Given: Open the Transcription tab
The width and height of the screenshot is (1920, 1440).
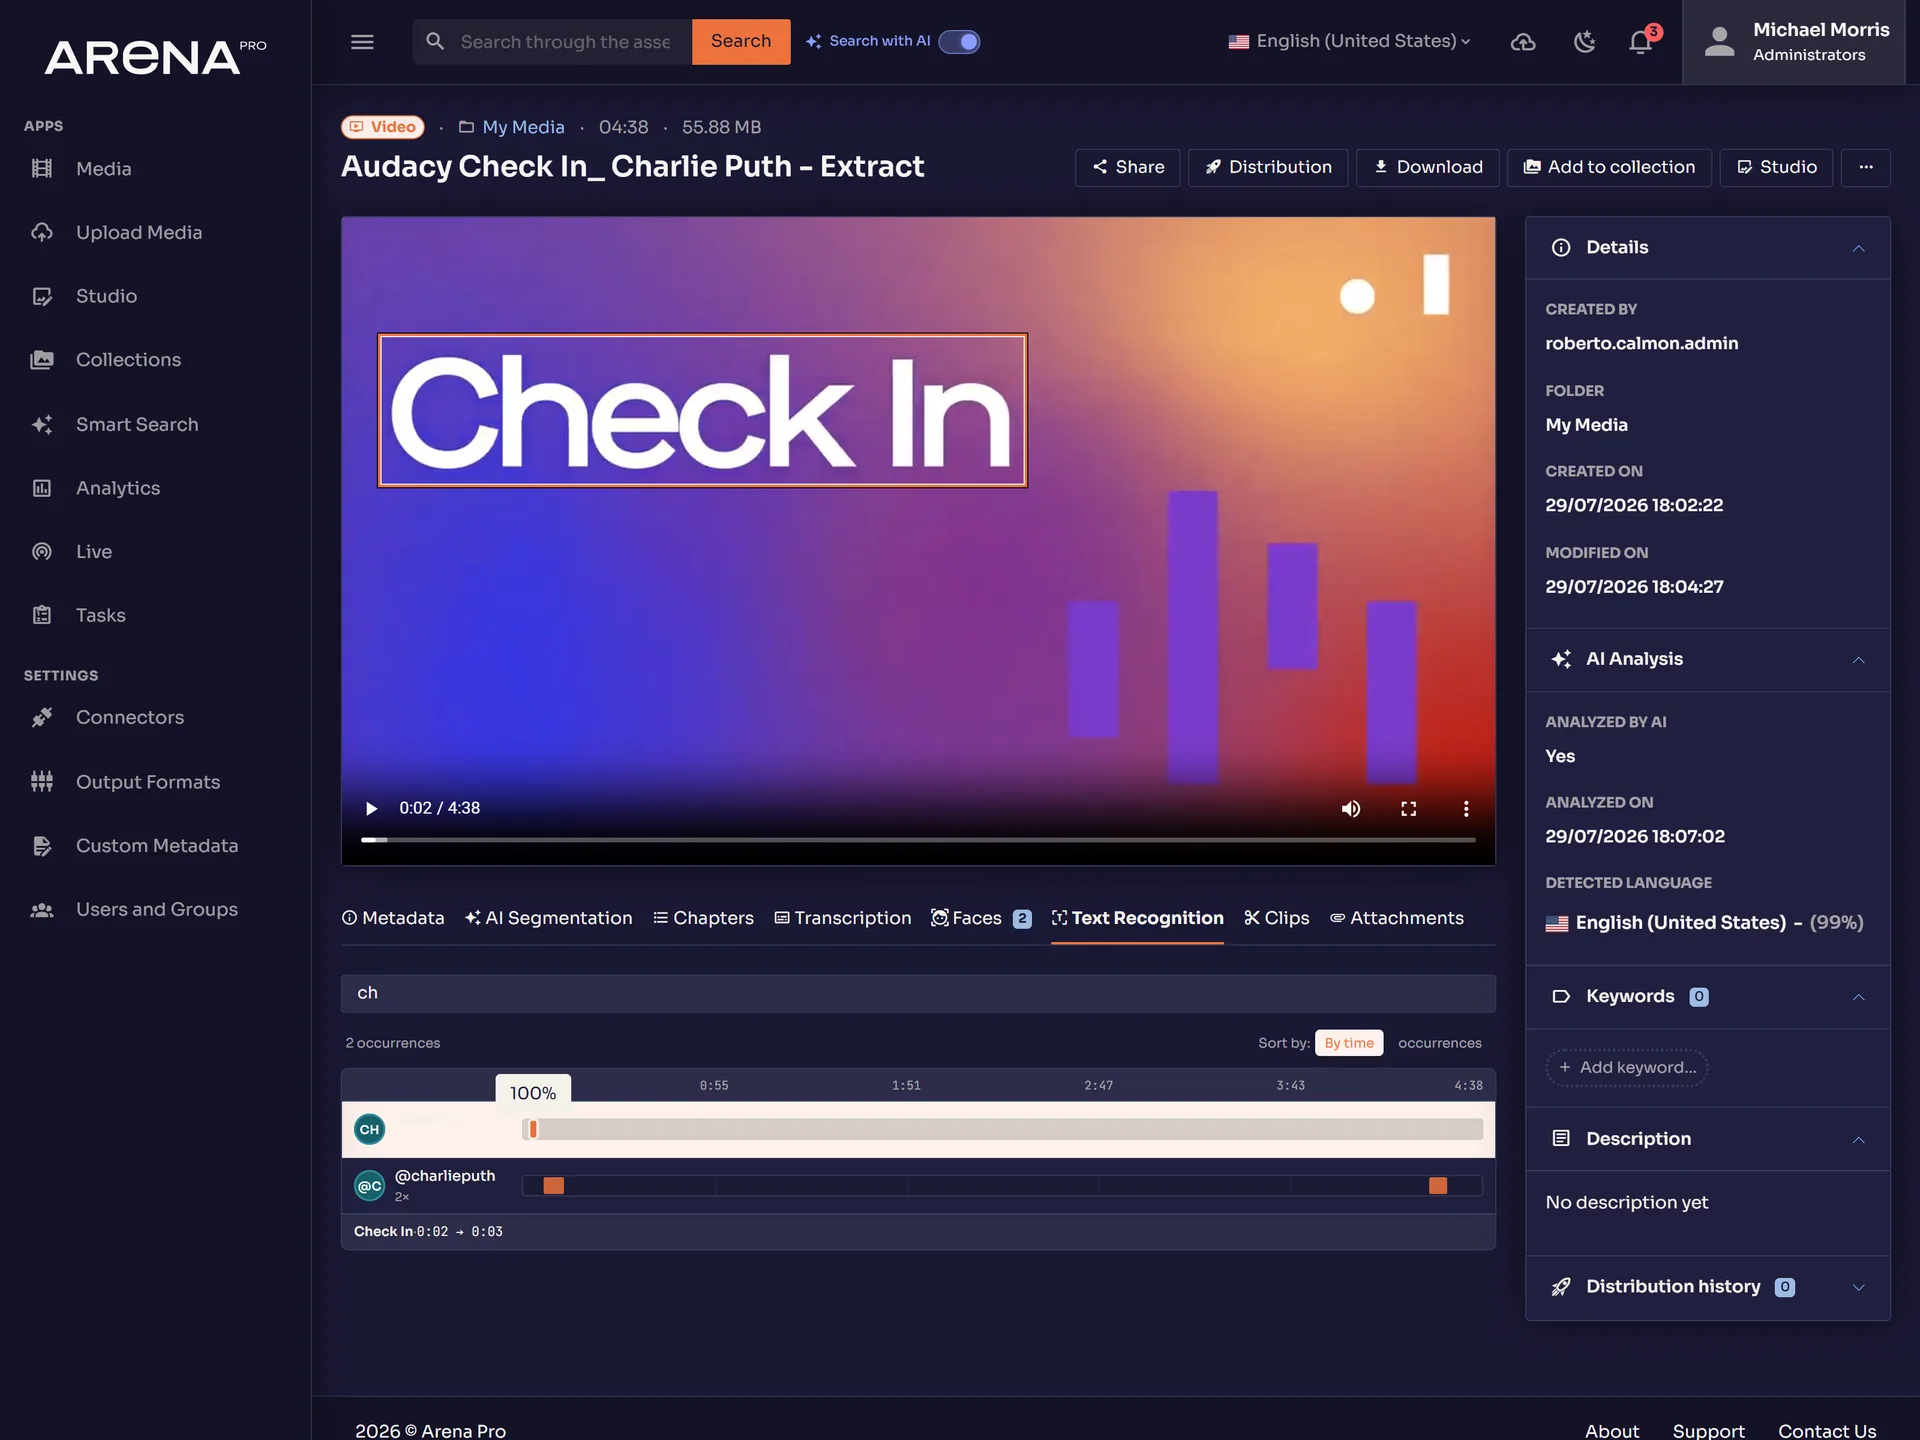Looking at the screenshot, I should click(x=843, y=918).
